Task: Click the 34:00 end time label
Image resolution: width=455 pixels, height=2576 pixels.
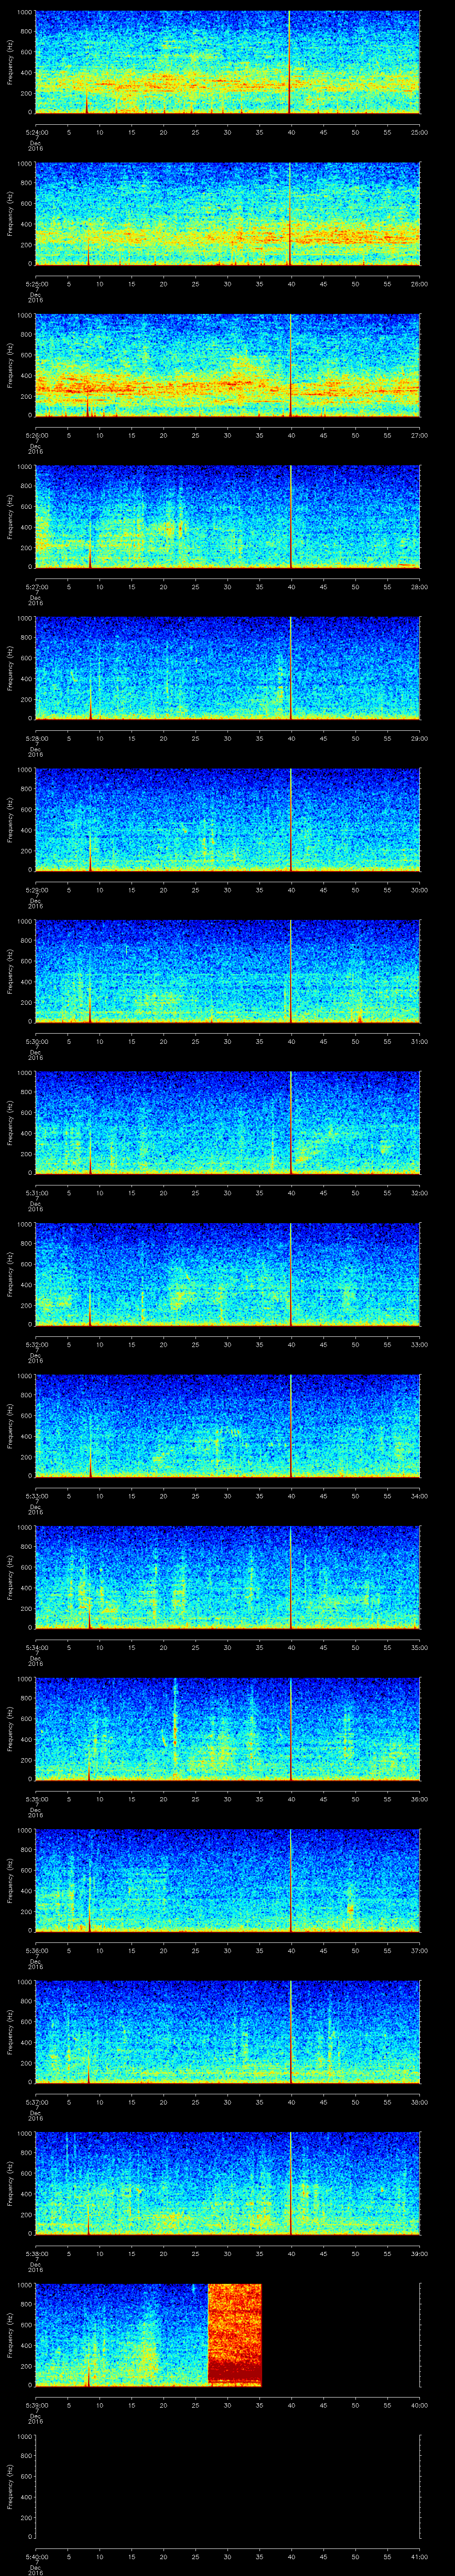Action: pos(420,1496)
